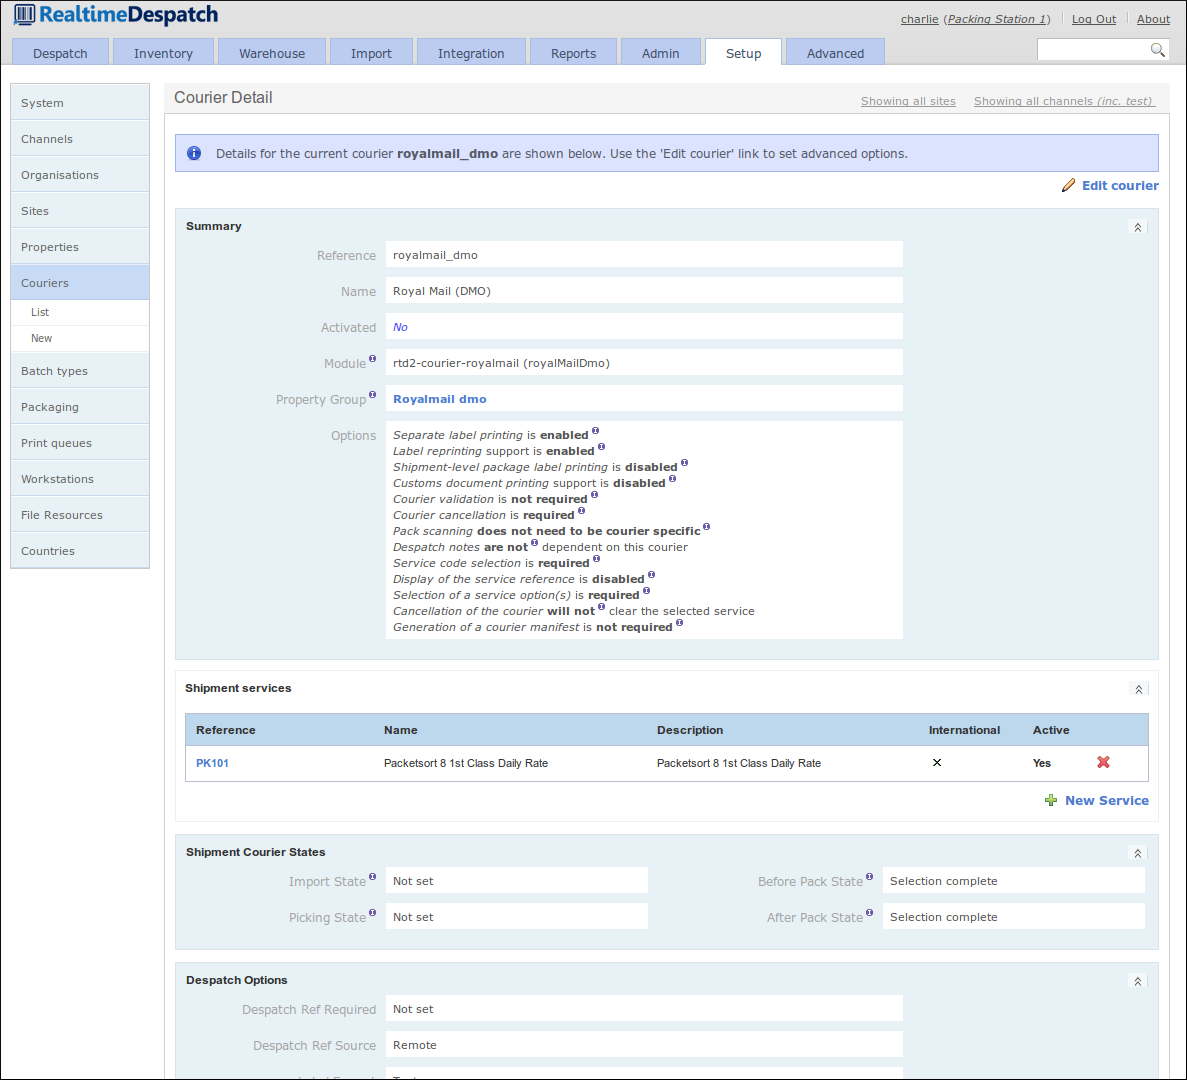Switch to the Inventory tab

point(164,53)
